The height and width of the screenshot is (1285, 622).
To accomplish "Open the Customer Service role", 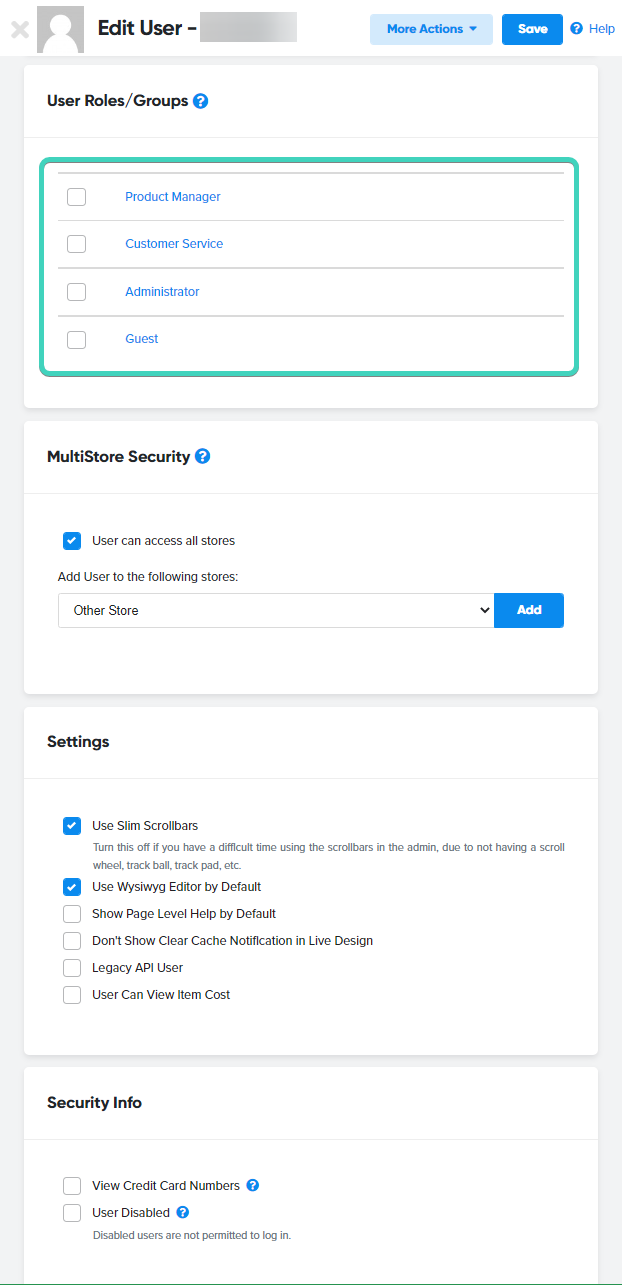I will [174, 243].
